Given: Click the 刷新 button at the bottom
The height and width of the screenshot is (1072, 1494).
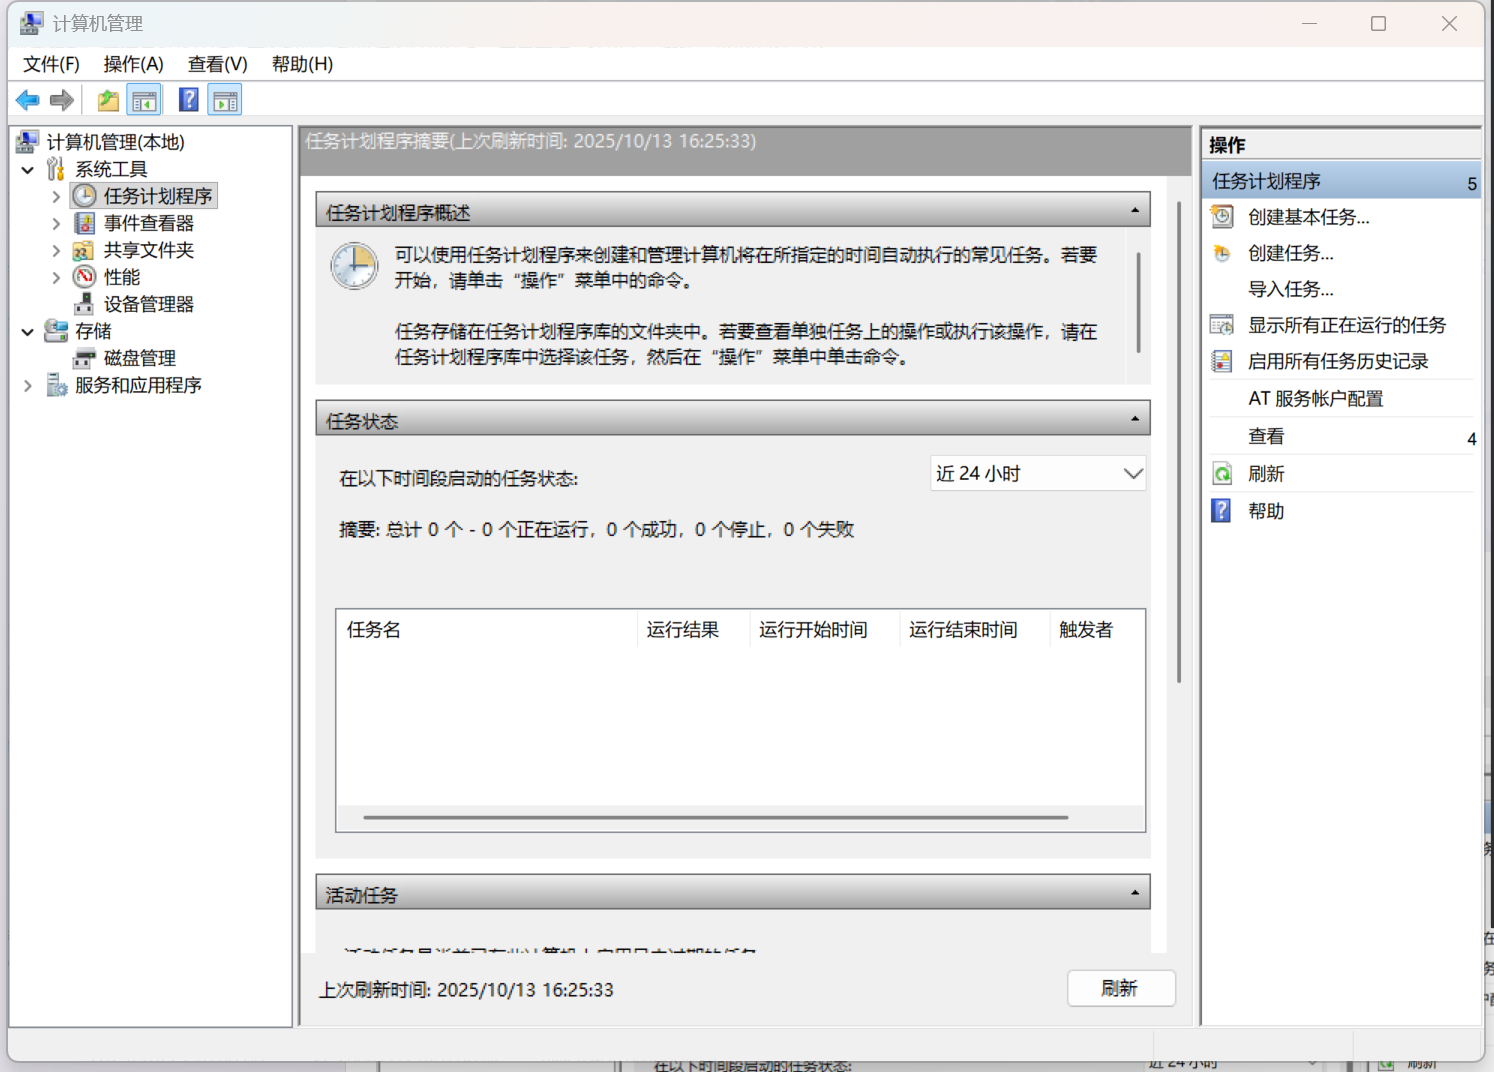Looking at the screenshot, I should pyautogui.click(x=1121, y=988).
